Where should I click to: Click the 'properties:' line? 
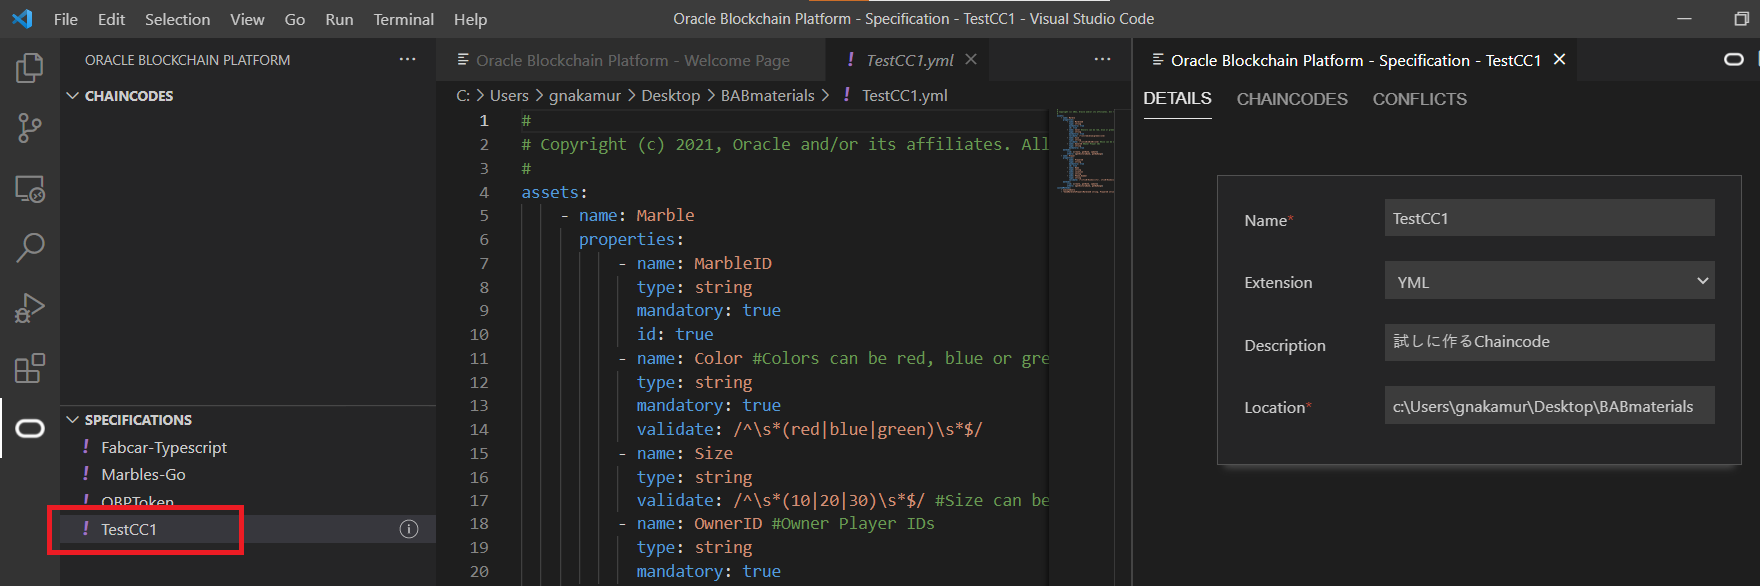[x=631, y=239]
